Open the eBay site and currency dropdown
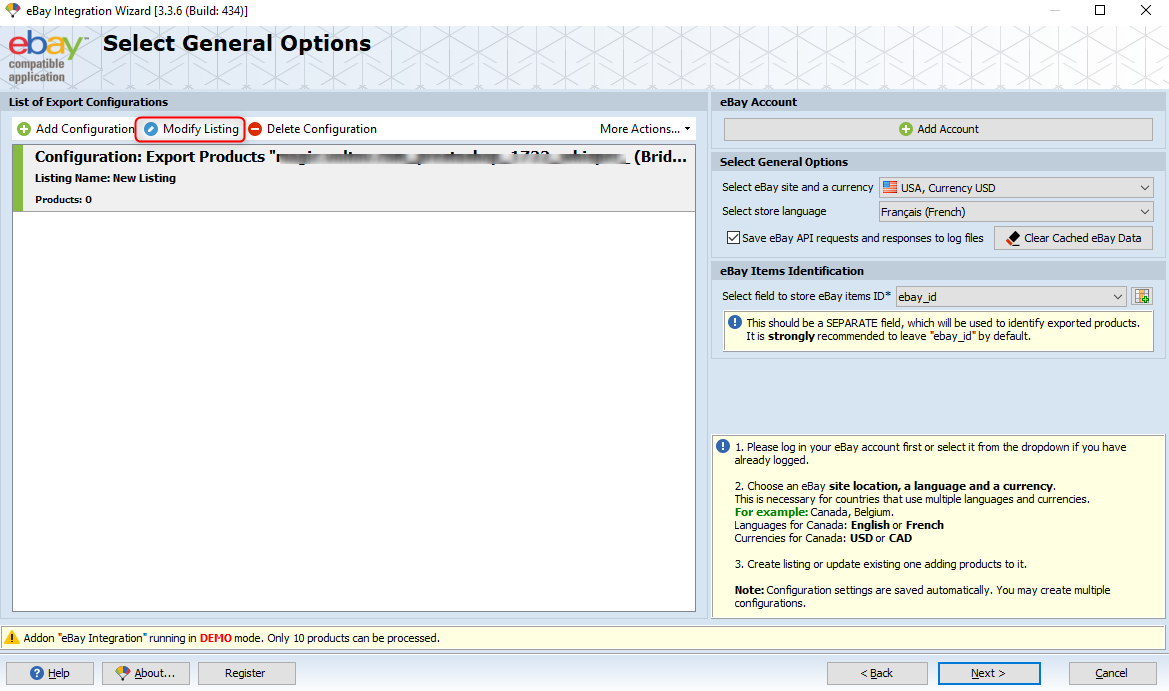This screenshot has width=1169, height=691. click(x=1016, y=188)
